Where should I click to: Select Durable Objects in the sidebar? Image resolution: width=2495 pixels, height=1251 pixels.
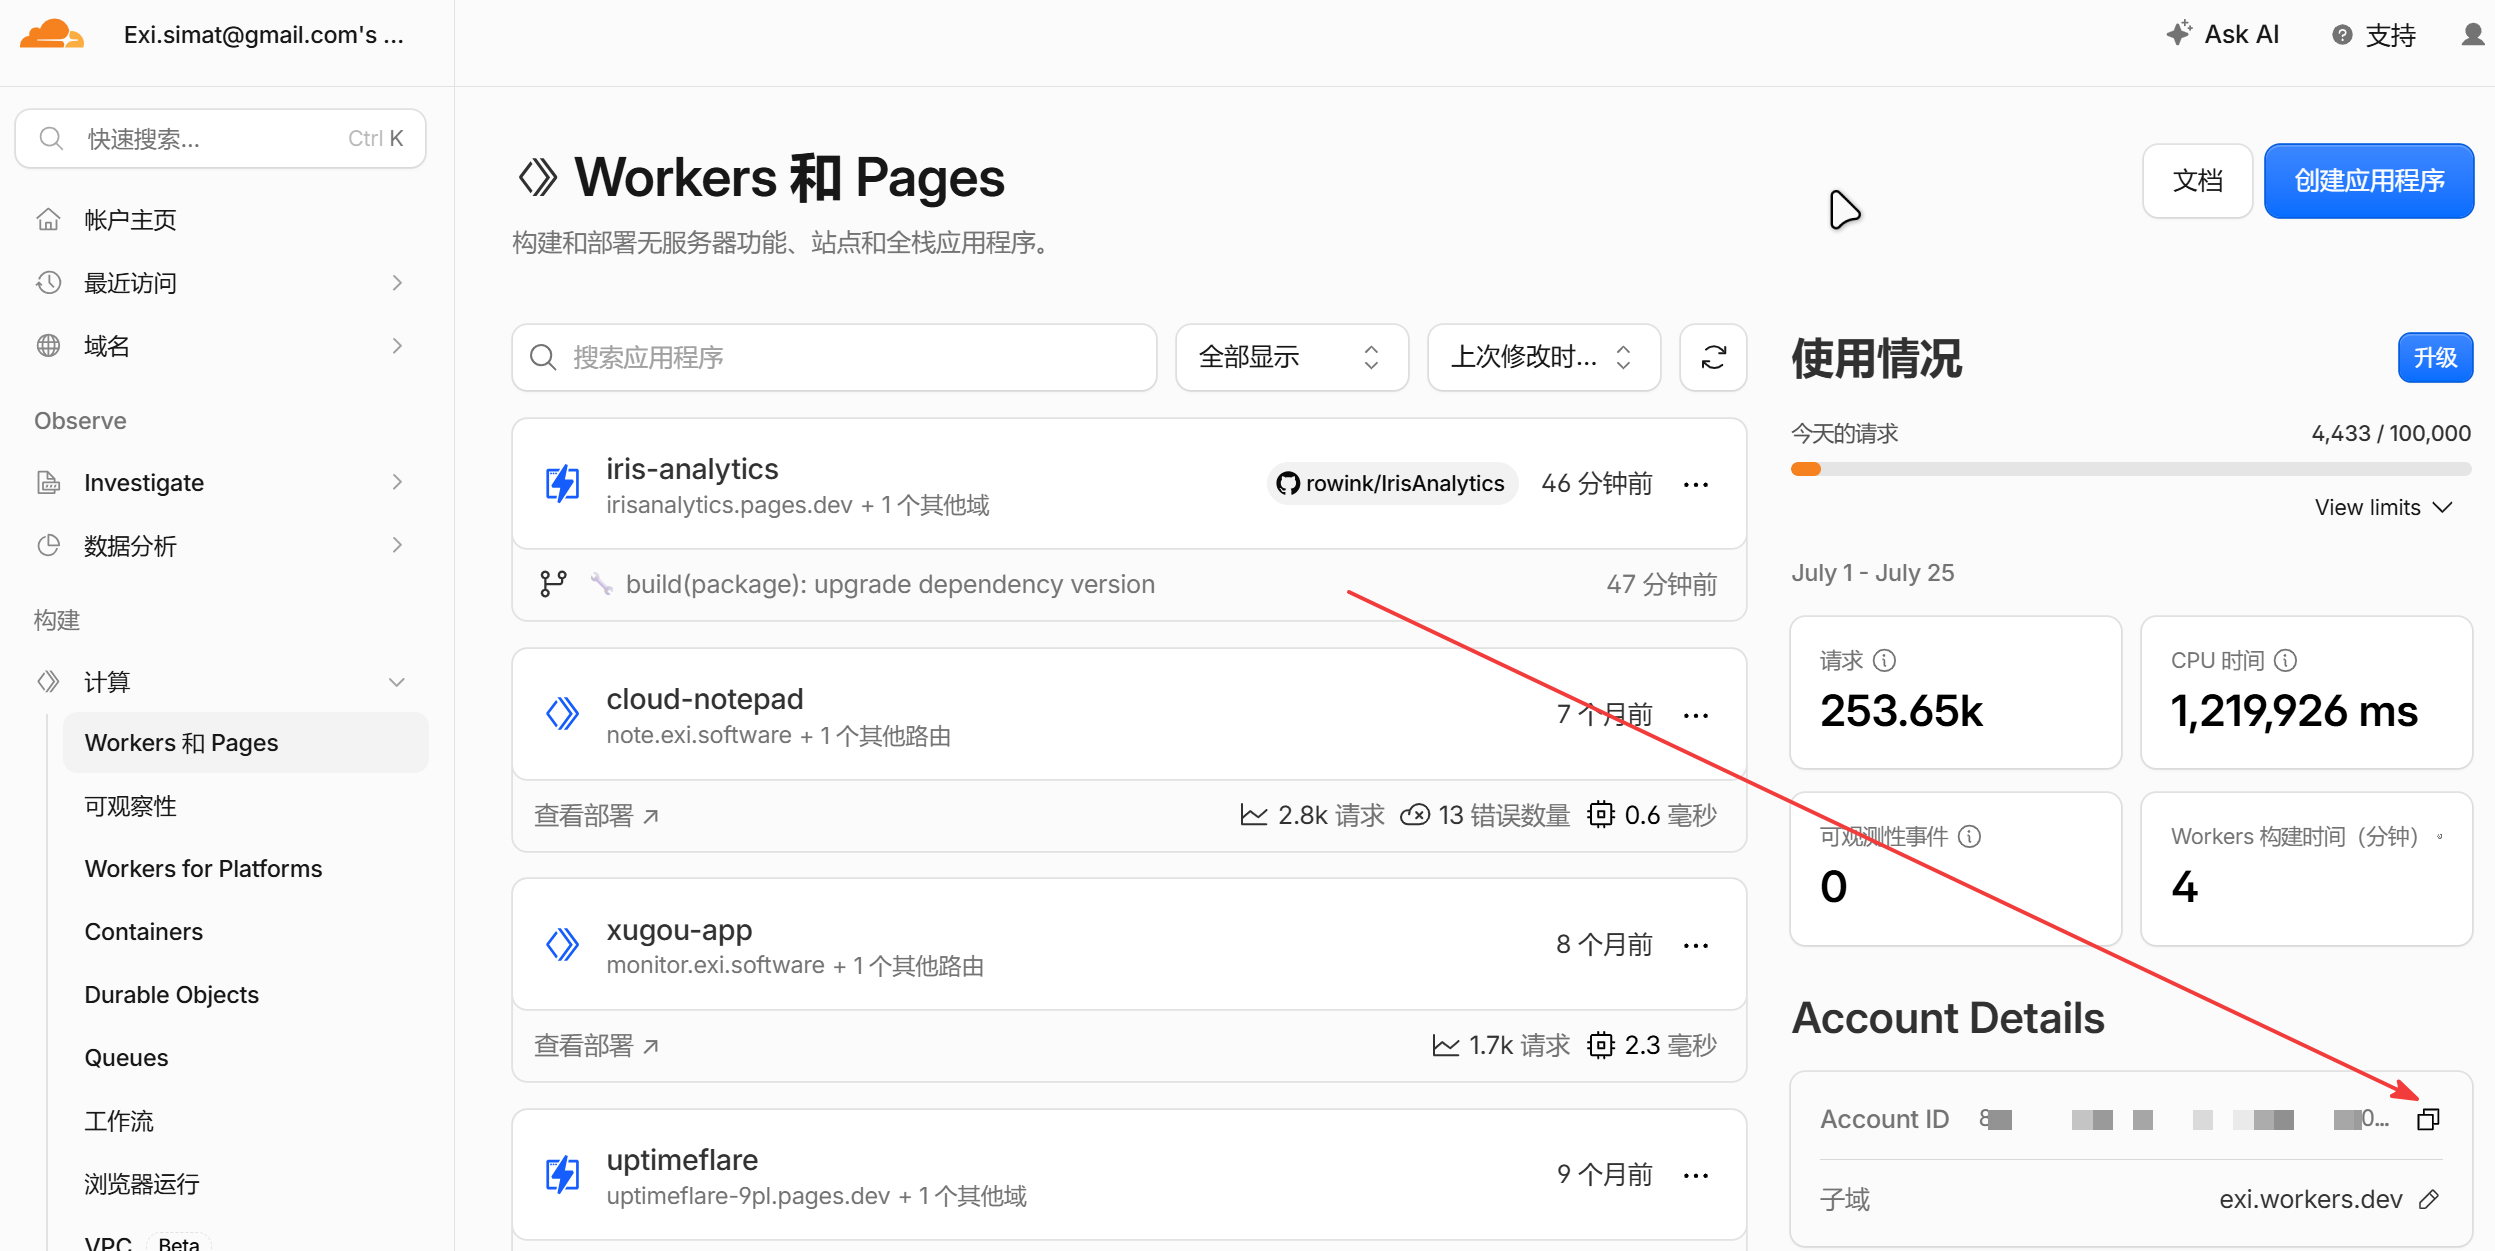(172, 995)
